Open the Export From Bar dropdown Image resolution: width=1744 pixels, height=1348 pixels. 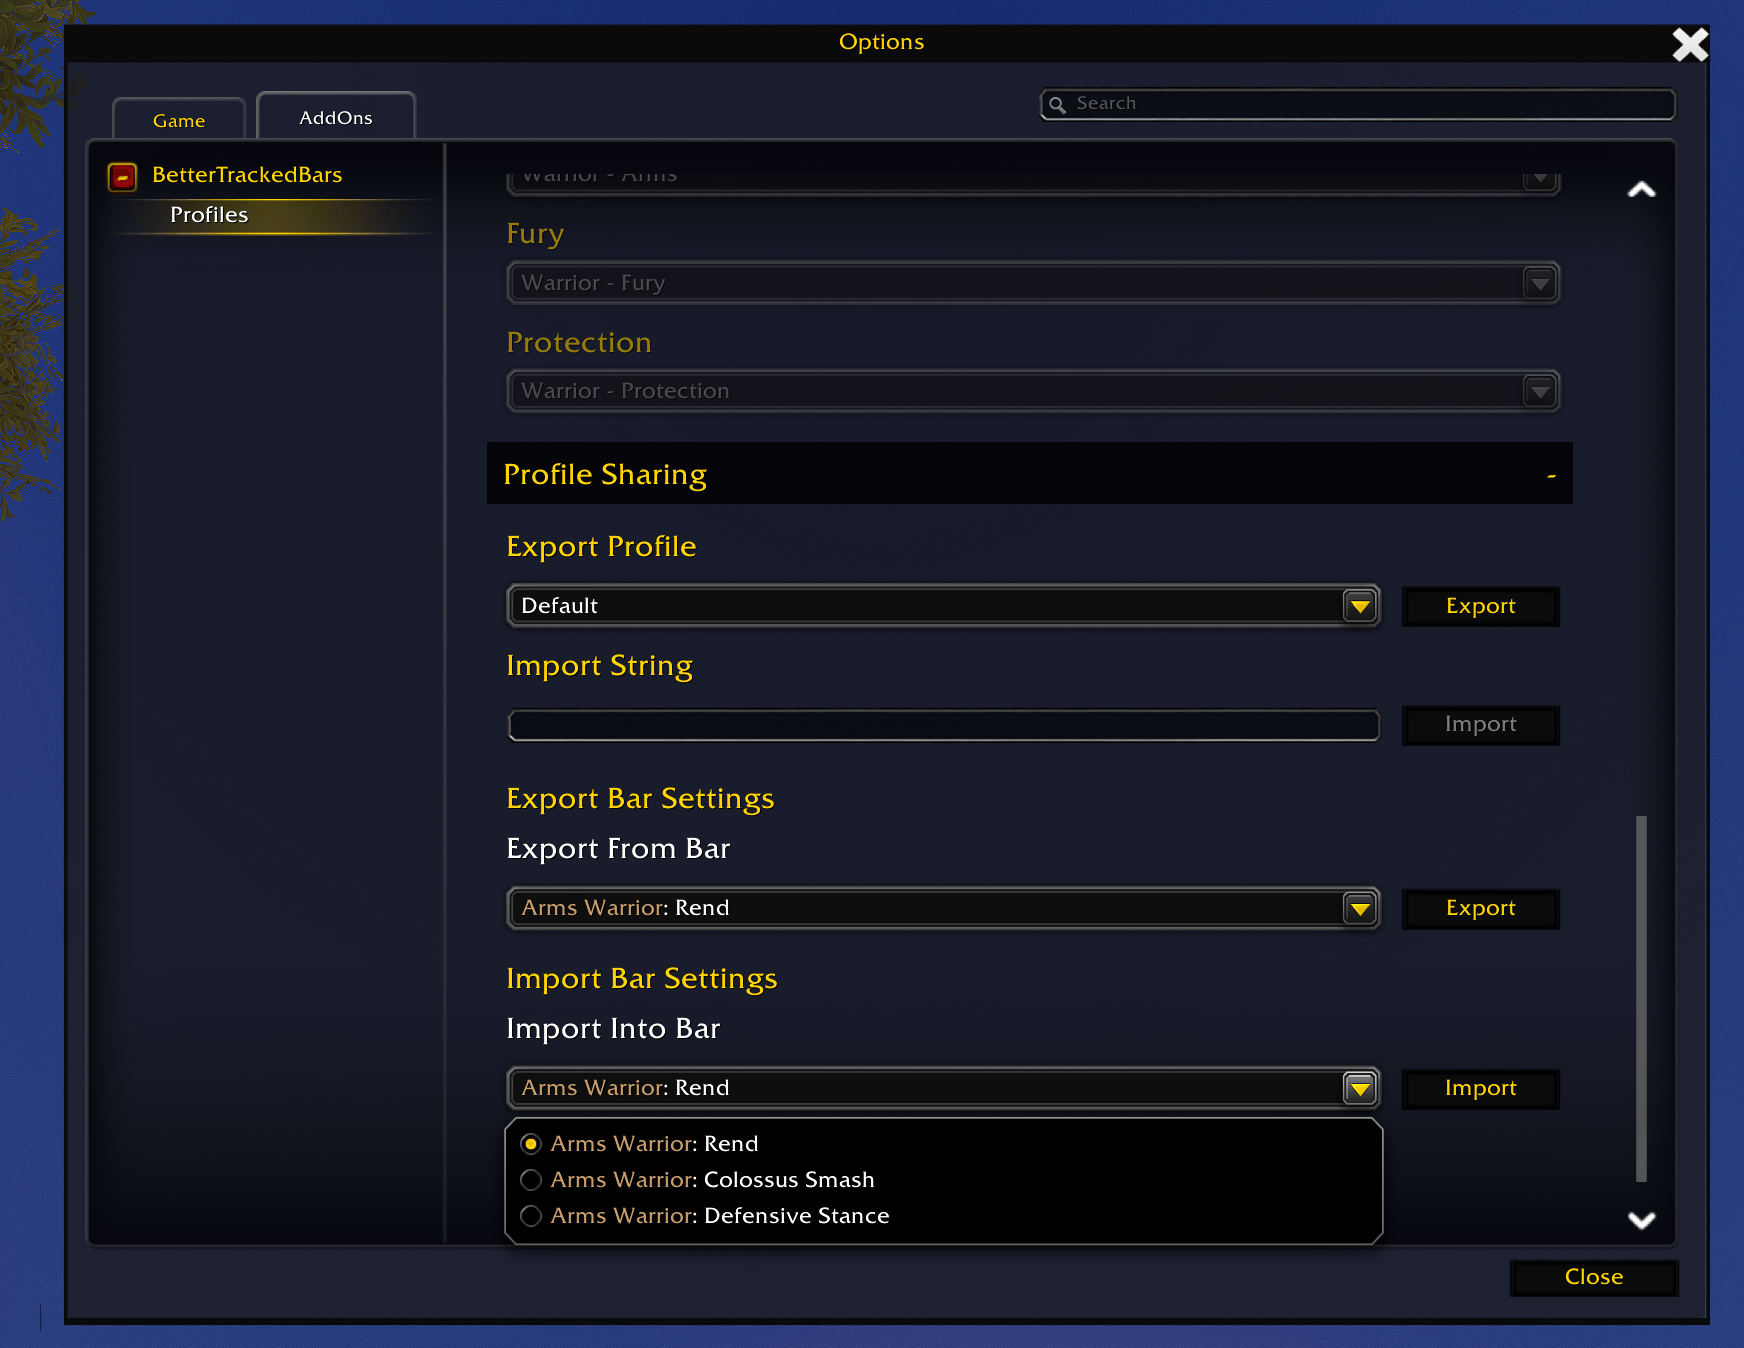tap(943, 908)
